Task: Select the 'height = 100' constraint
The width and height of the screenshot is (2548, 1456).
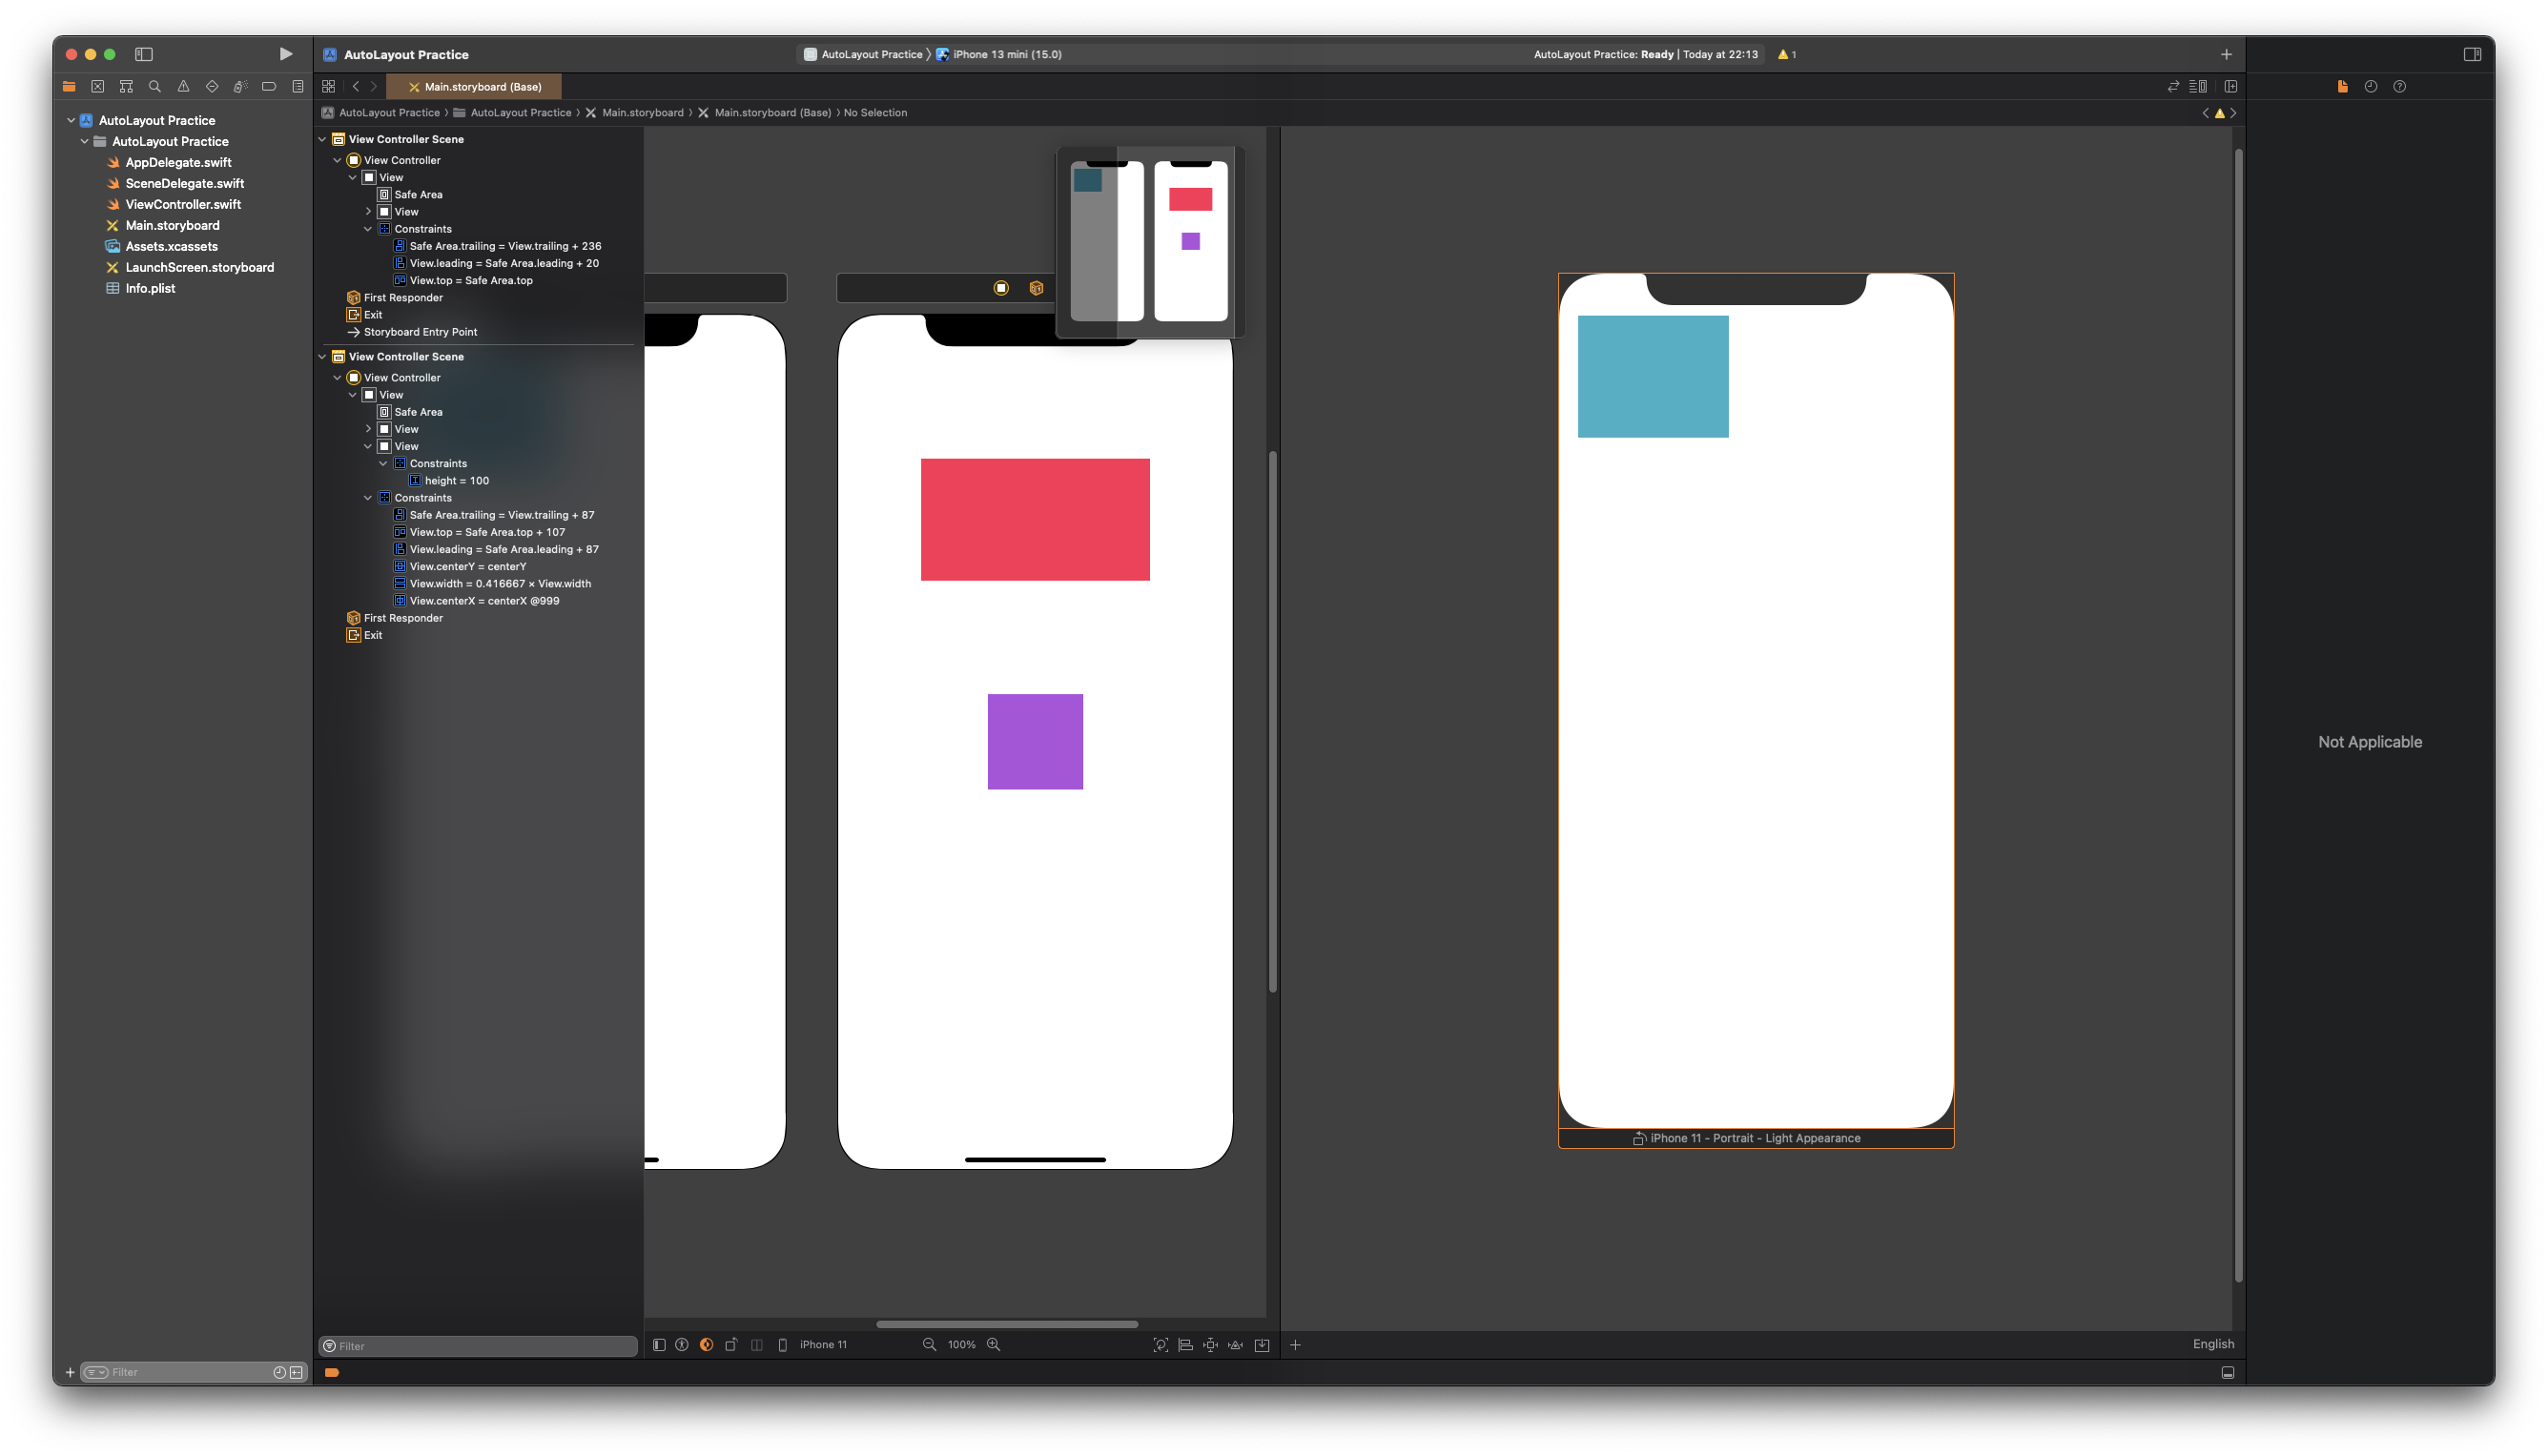Action: point(456,481)
